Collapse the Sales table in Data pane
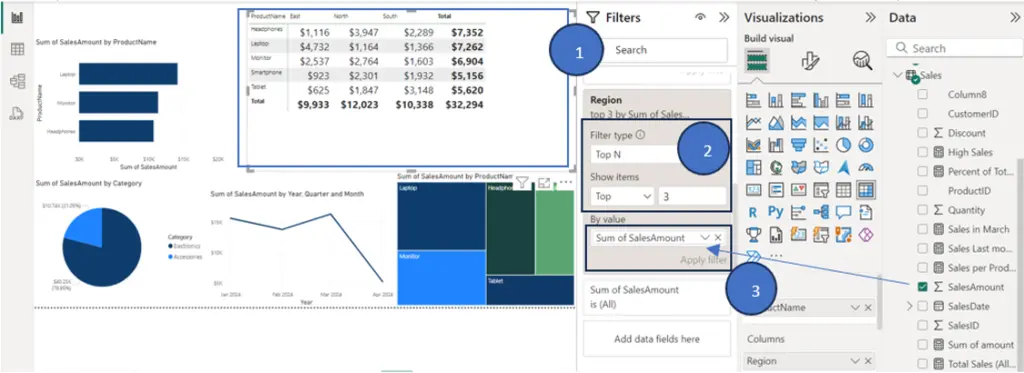This screenshot has width=1024, height=373. coord(897,75)
